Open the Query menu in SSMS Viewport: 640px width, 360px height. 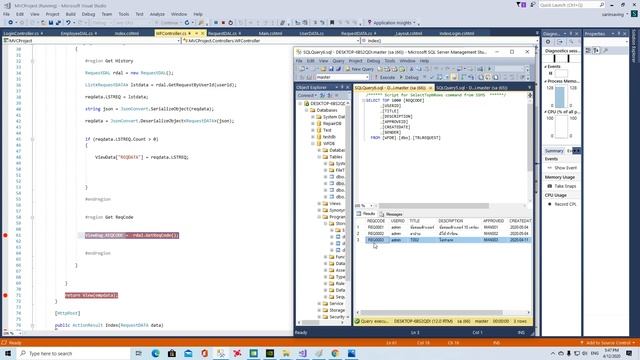click(338, 61)
